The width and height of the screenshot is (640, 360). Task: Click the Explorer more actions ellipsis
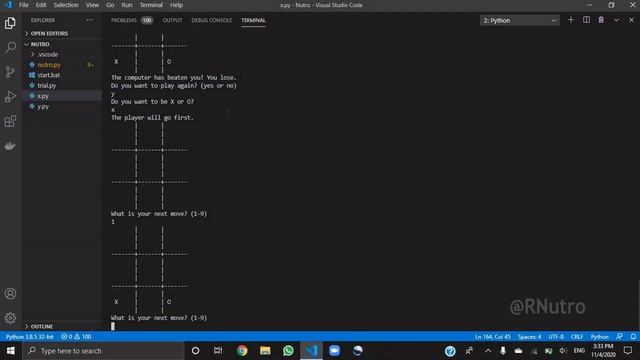[89, 20]
